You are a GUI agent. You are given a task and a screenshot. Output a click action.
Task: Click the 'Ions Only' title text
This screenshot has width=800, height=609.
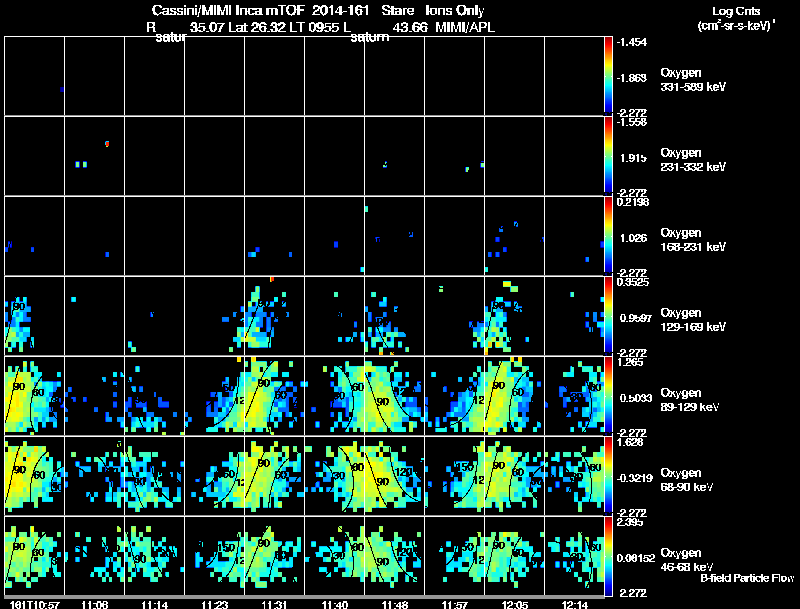(455, 11)
